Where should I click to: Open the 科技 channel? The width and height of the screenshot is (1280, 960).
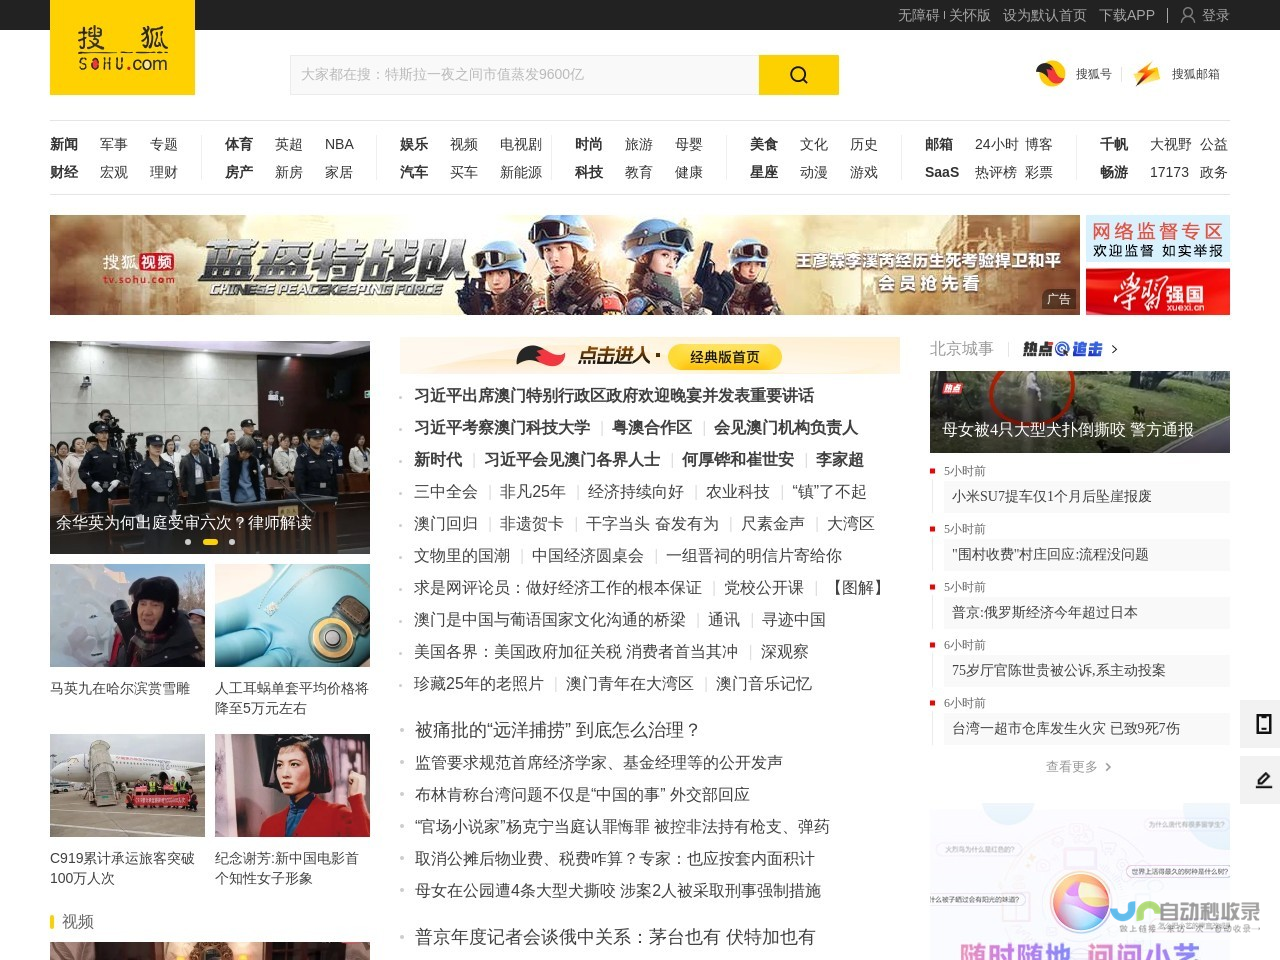point(589,172)
